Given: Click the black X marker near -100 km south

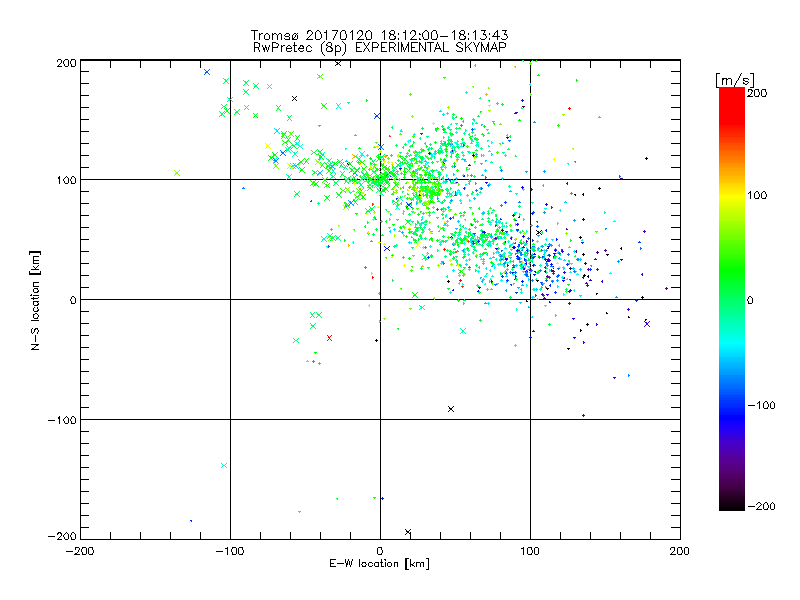Looking at the screenshot, I should [451, 409].
